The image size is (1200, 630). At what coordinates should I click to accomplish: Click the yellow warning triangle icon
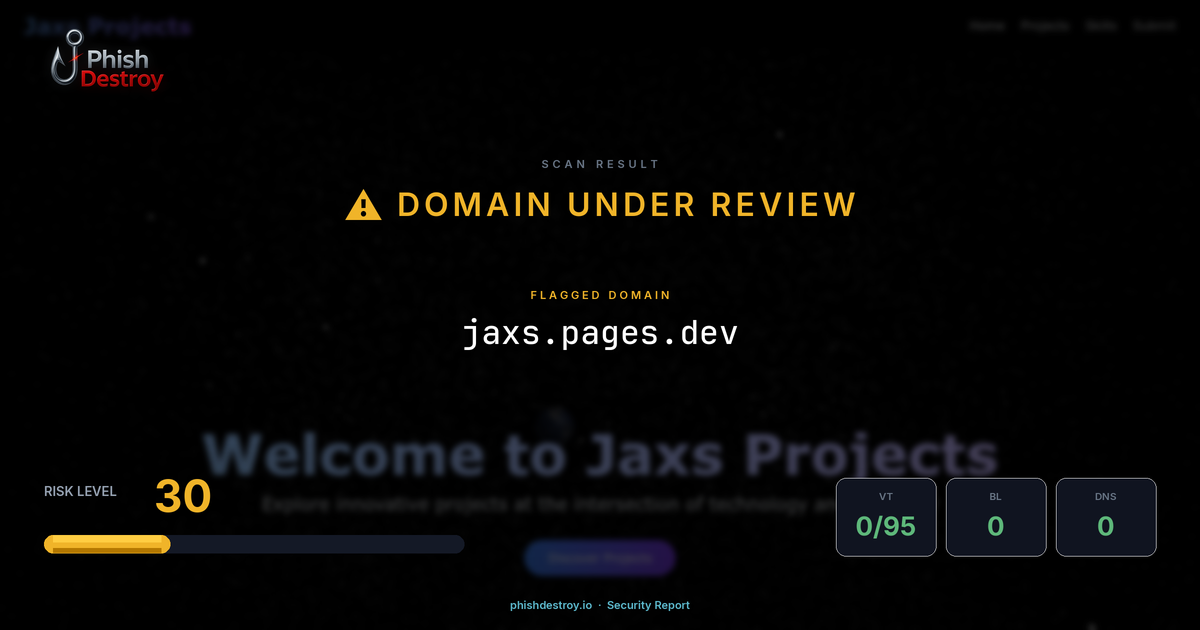(x=362, y=204)
